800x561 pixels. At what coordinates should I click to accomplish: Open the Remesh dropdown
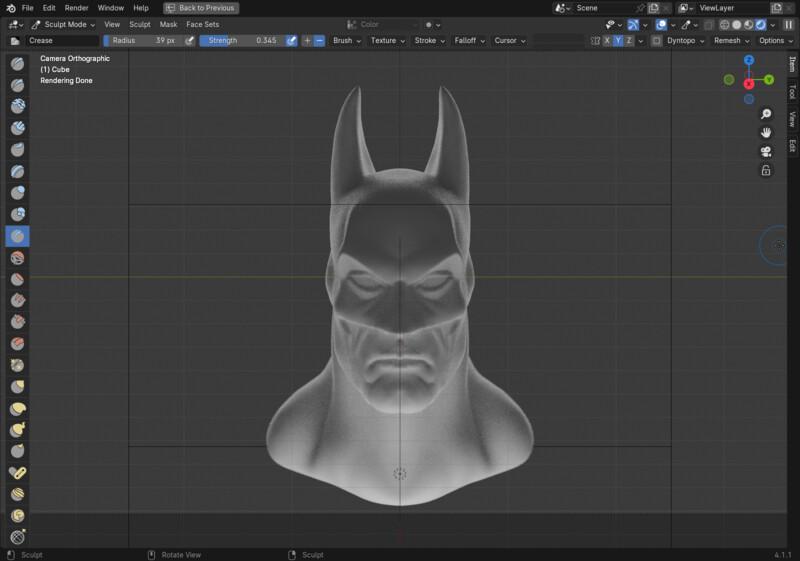[x=730, y=41]
